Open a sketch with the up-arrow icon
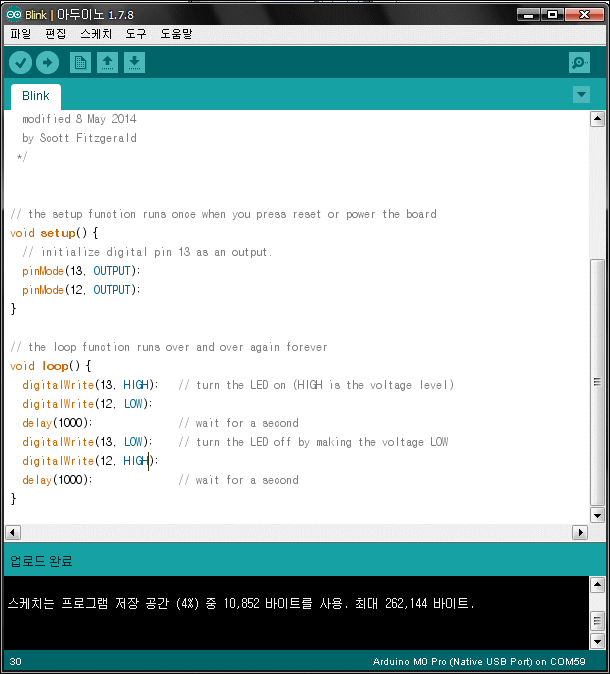This screenshot has height=674, width=610. [x=107, y=63]
